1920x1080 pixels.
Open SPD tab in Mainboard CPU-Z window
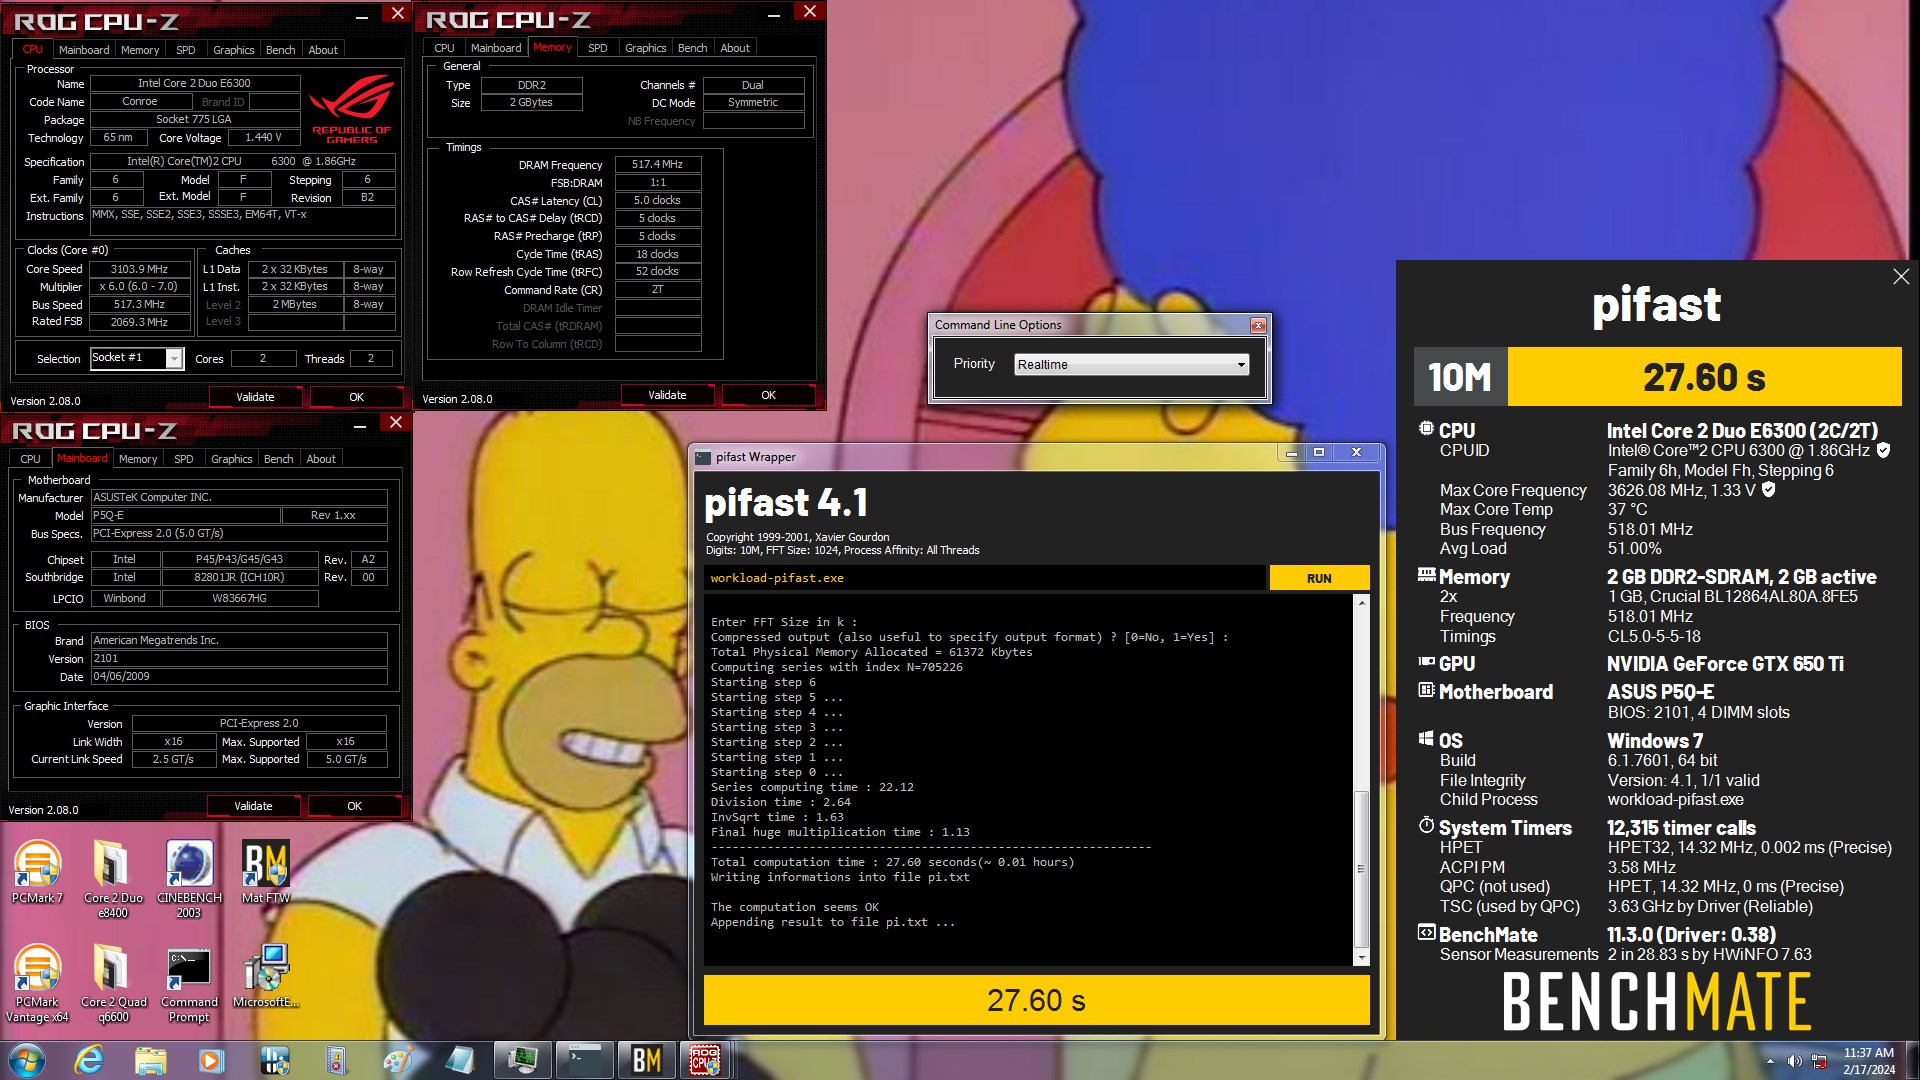coord(184,459)
